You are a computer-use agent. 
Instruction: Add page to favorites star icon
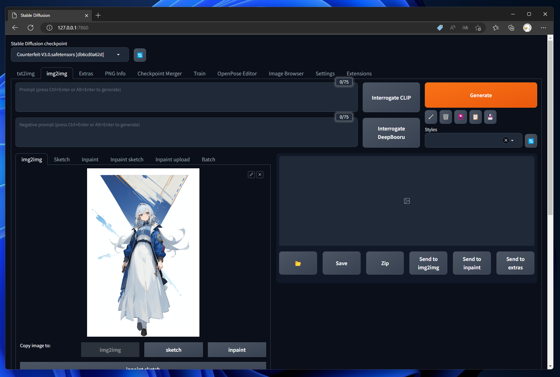click(478, 27)
